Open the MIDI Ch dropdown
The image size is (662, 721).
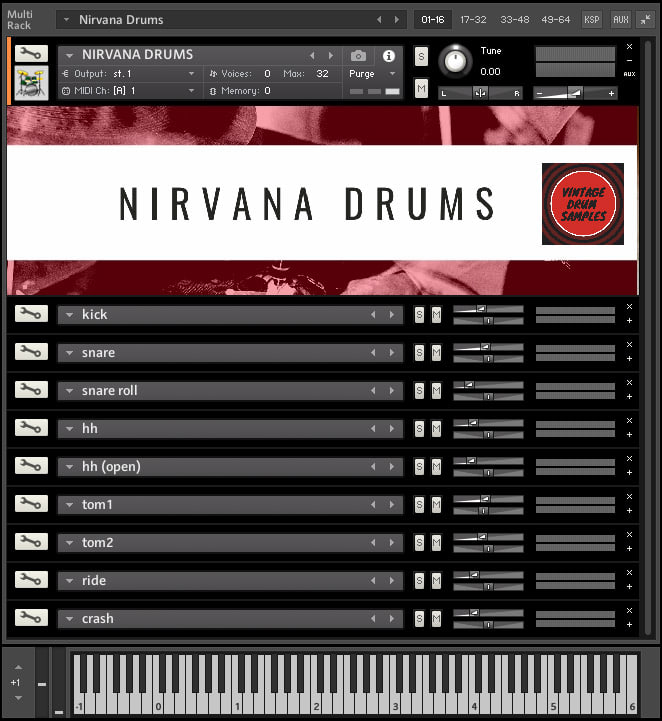click(192, 91)
